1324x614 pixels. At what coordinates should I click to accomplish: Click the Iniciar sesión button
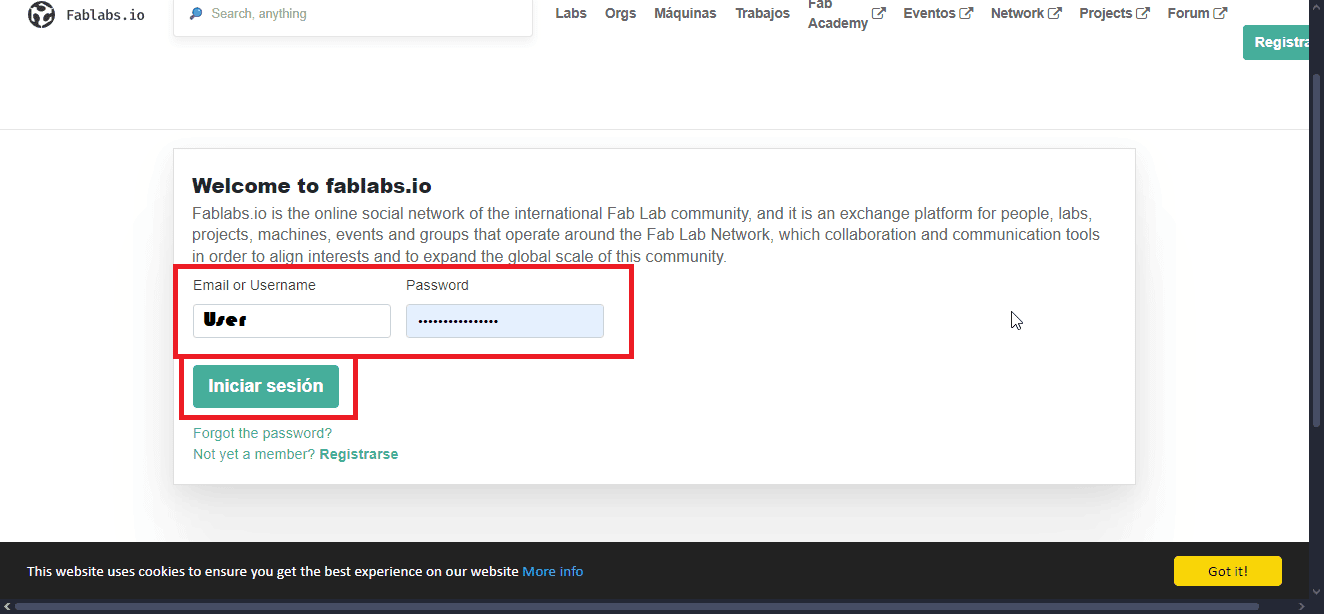(266, 386)
